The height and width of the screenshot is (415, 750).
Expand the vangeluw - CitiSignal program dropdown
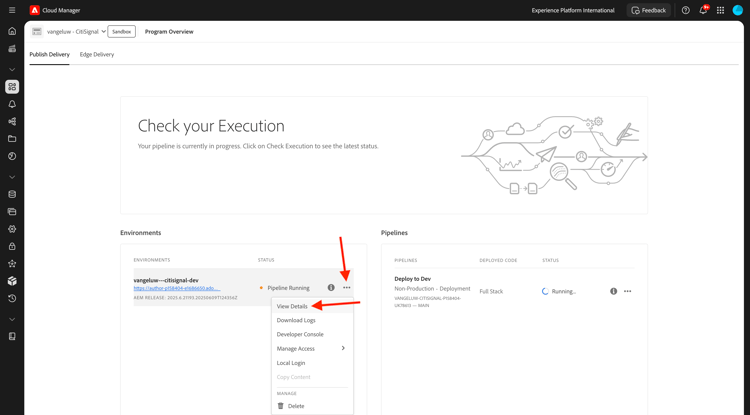[x=103, y=32]
